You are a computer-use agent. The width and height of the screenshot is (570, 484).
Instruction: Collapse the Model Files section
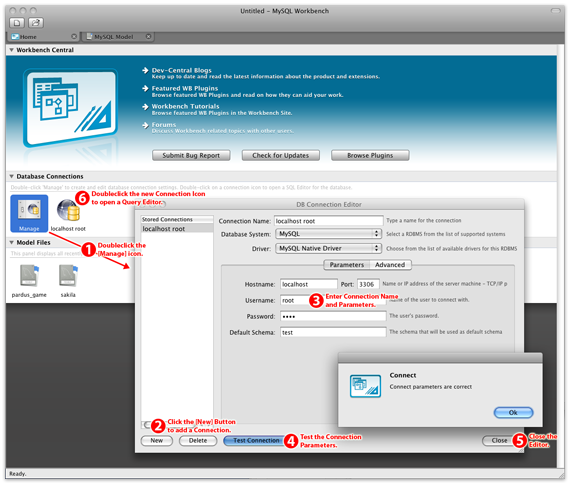point(12,243)
